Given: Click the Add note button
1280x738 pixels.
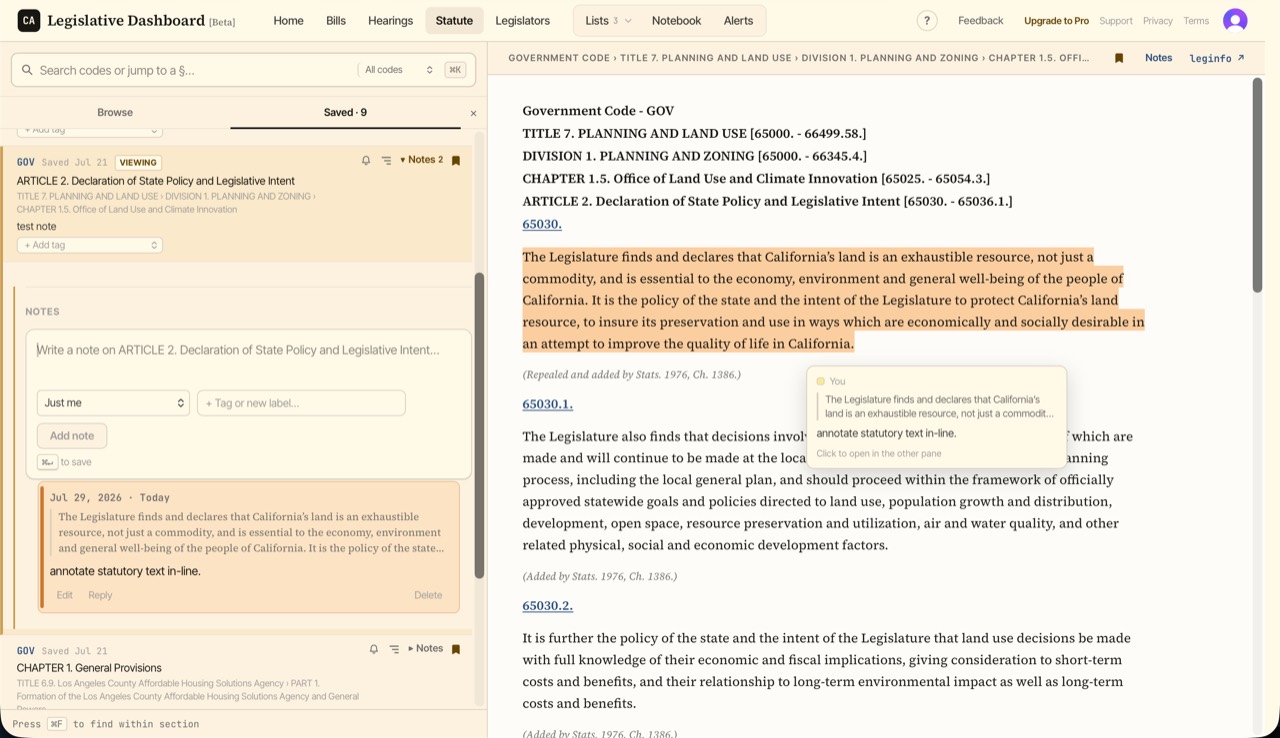Looking at the screenshot, I should 72,436.
